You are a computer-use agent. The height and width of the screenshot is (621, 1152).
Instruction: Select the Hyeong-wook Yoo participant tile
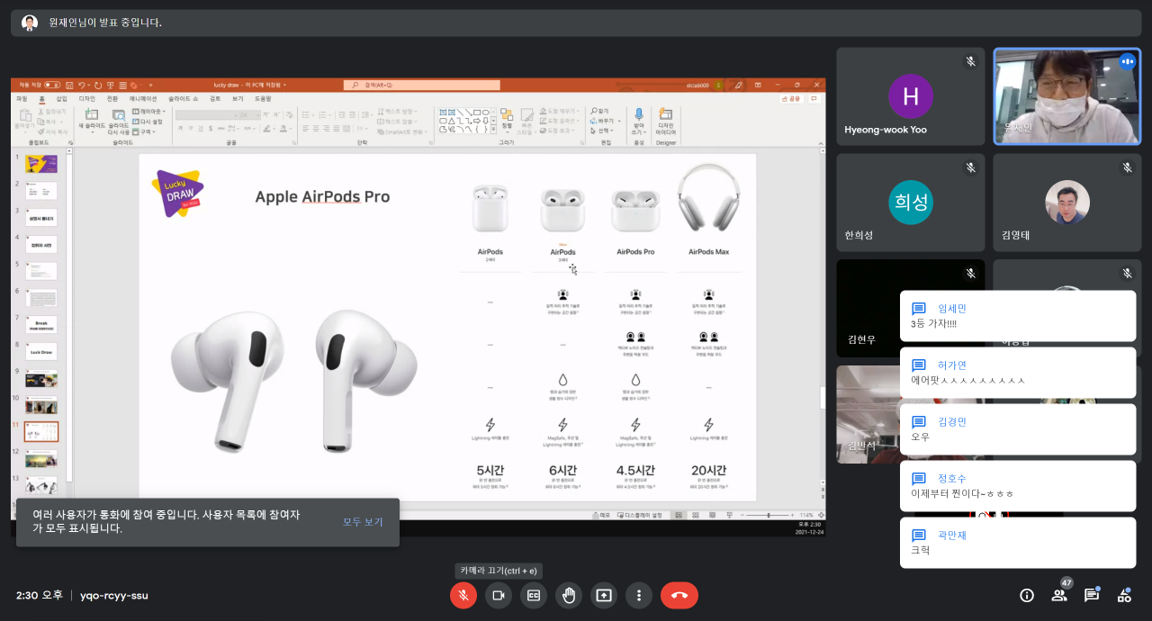click(x=910, y=96)
